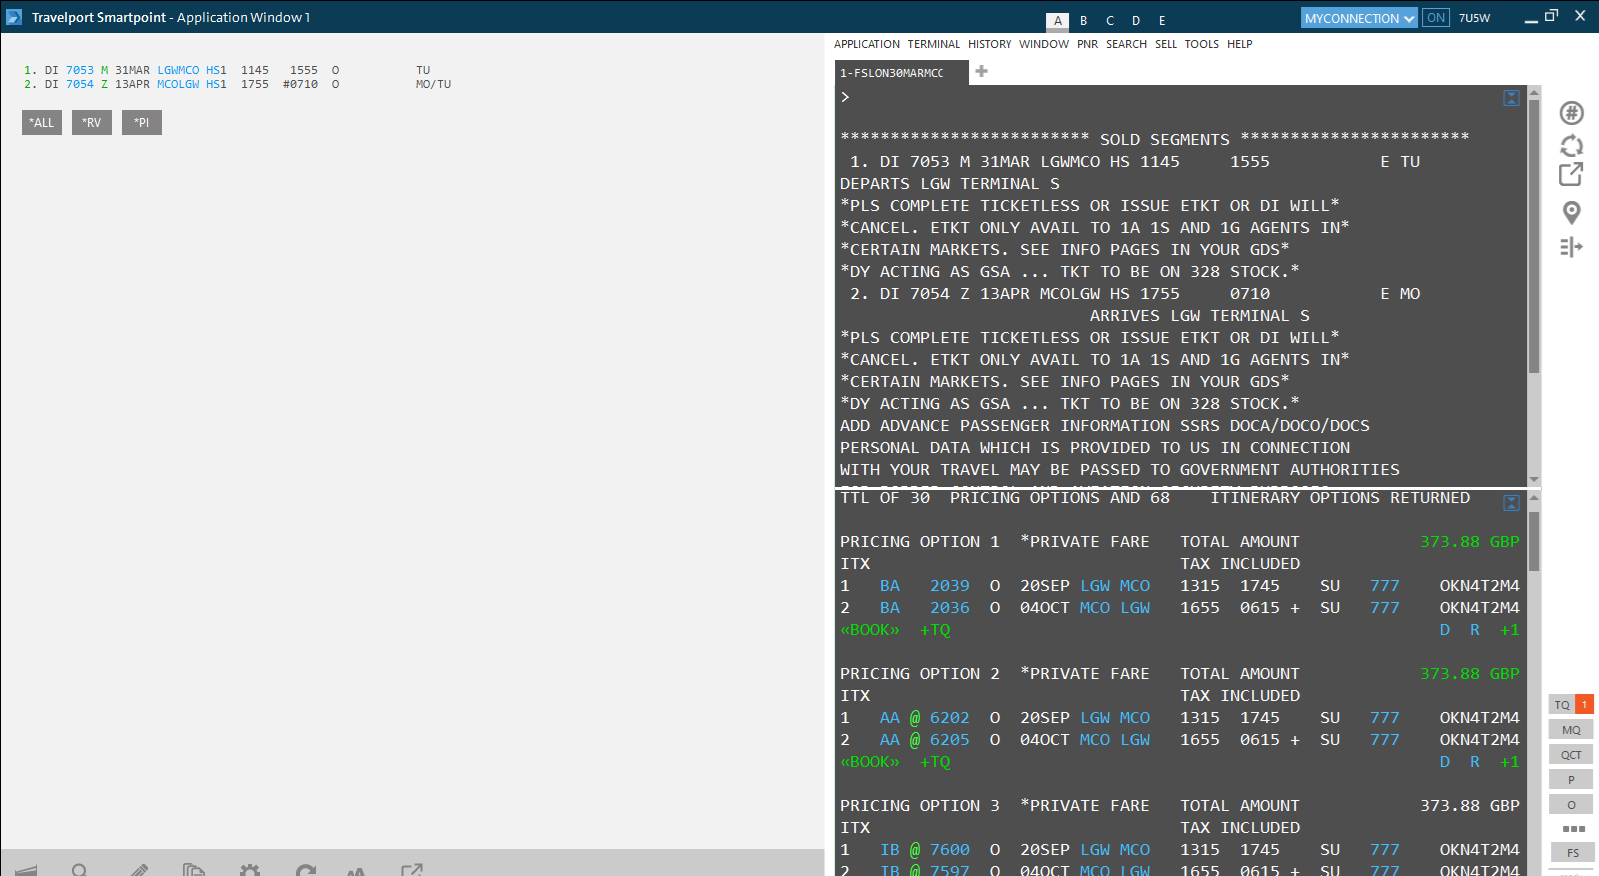Click the *RV button
The height and width of the screenshot is (876, 1599).
[x=92, y=123]
